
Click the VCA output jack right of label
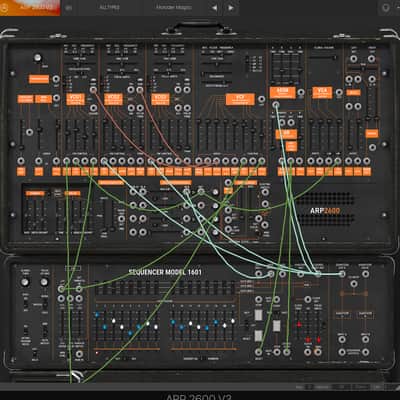click(339, 92)
